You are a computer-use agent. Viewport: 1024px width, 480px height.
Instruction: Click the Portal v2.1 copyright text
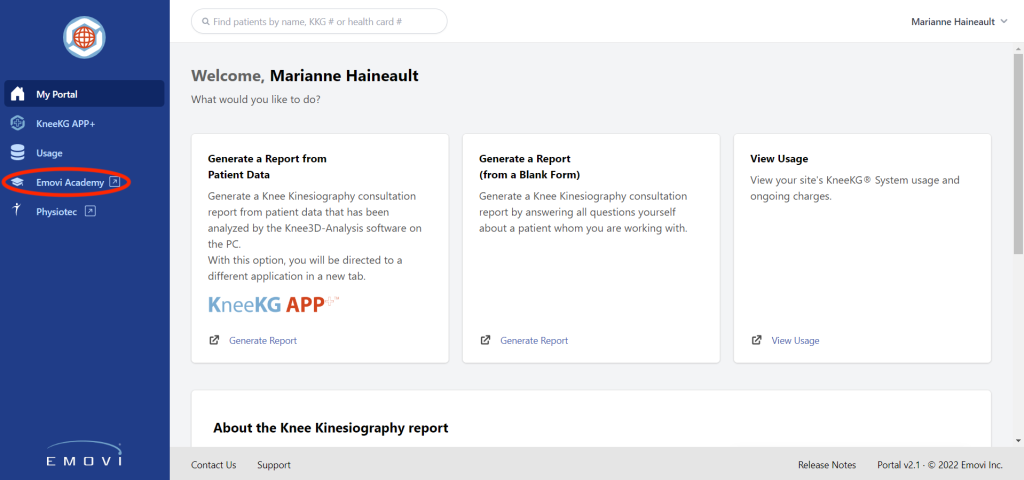[x=940, y=465]
